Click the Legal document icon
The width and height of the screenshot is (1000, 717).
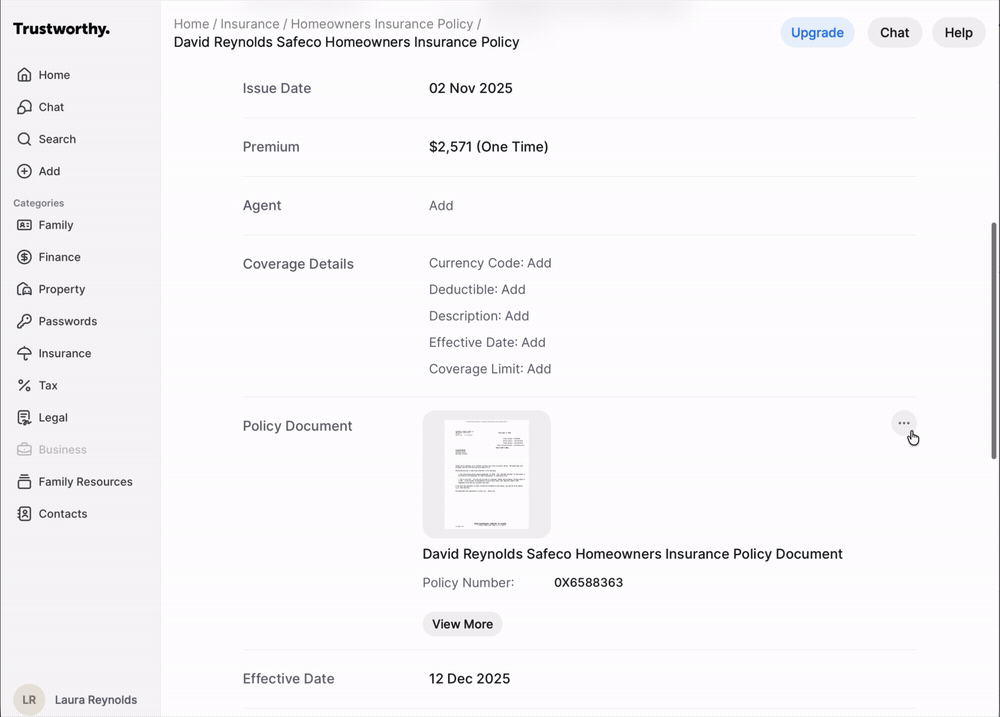(x=24, y=417)
